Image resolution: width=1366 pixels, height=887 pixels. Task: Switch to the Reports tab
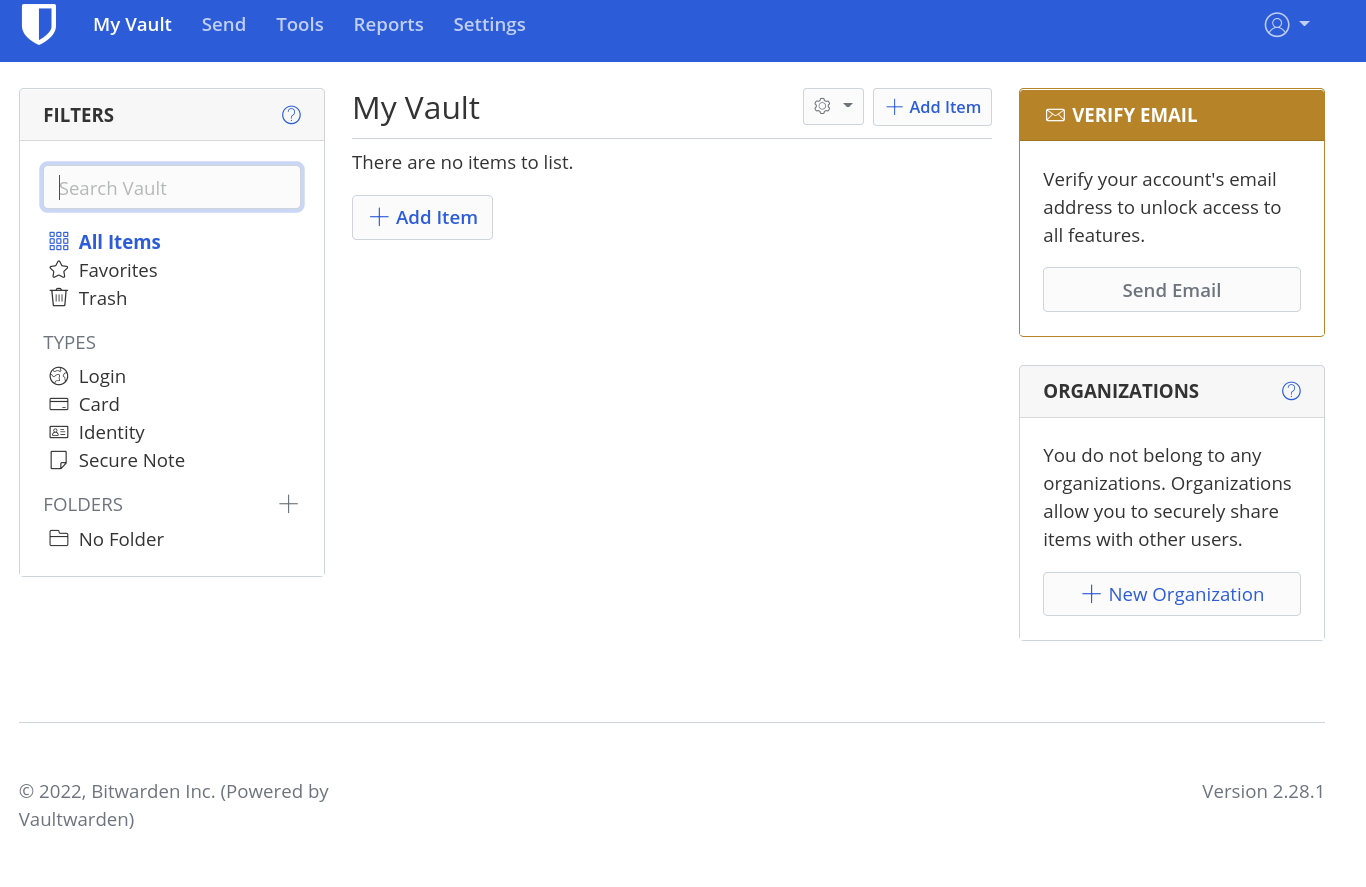pyautogui.click(x=389, y=24)
